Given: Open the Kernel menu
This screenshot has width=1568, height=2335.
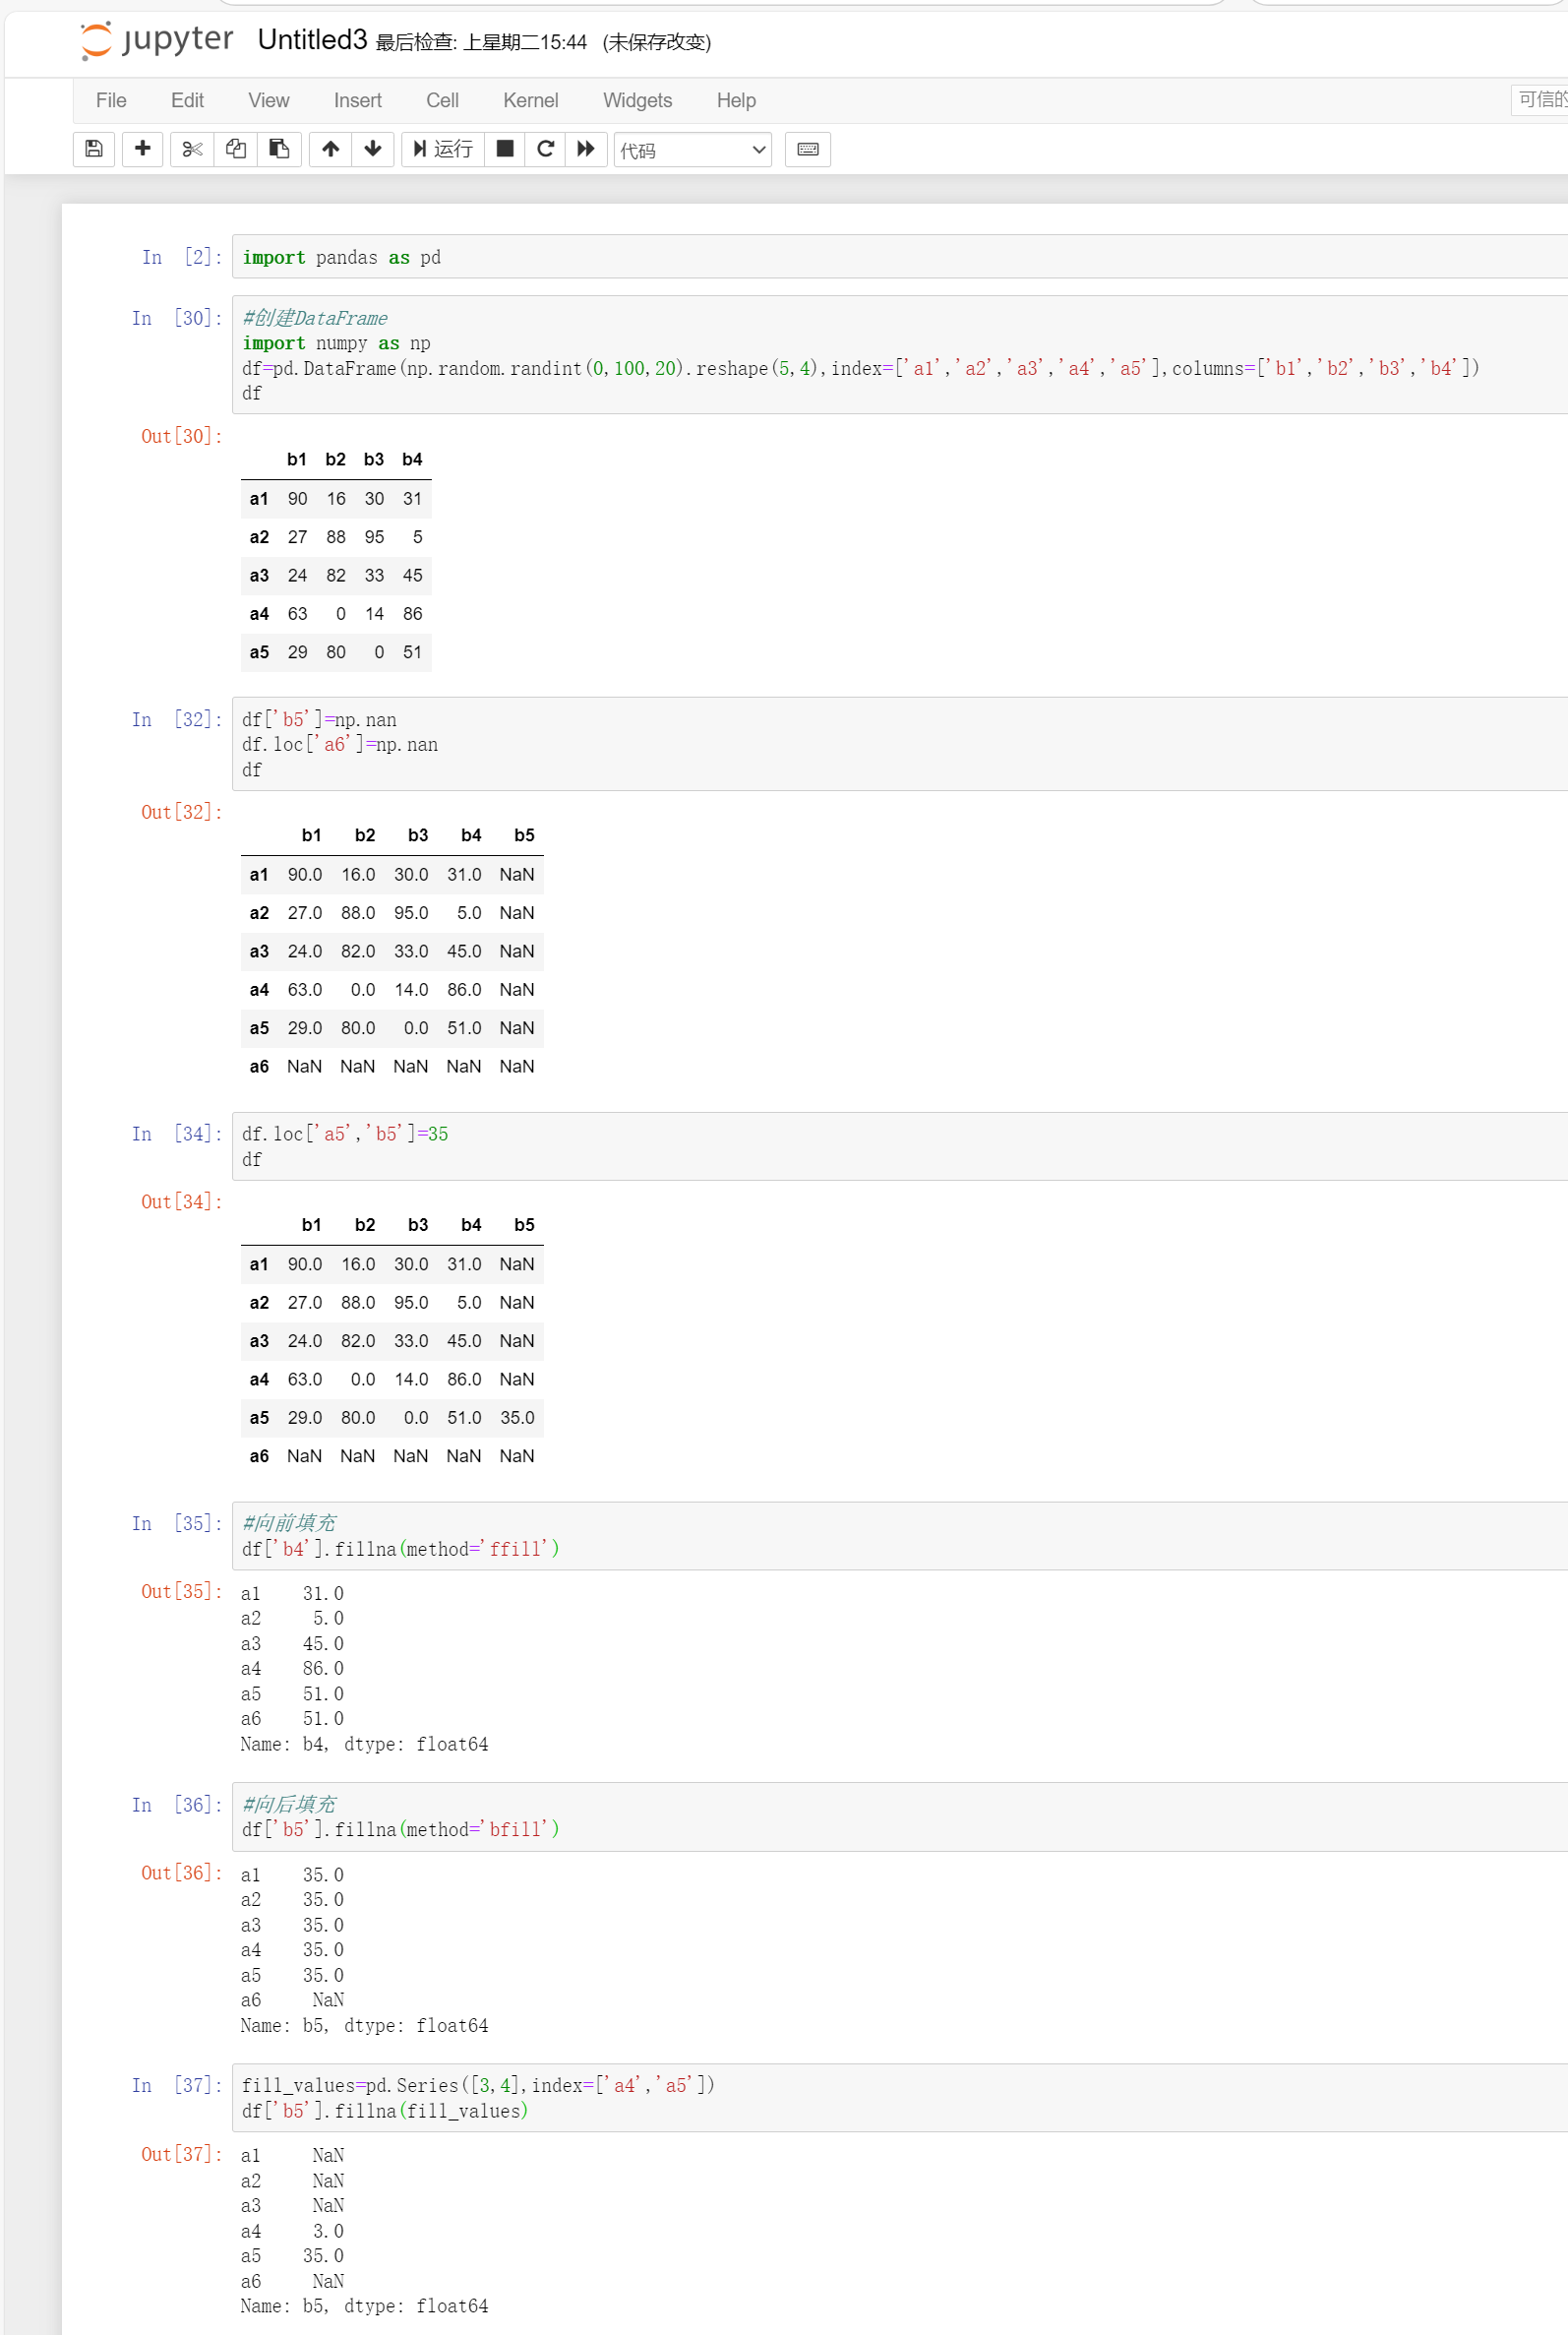Looking at the screenshot, I should point(531,100).
